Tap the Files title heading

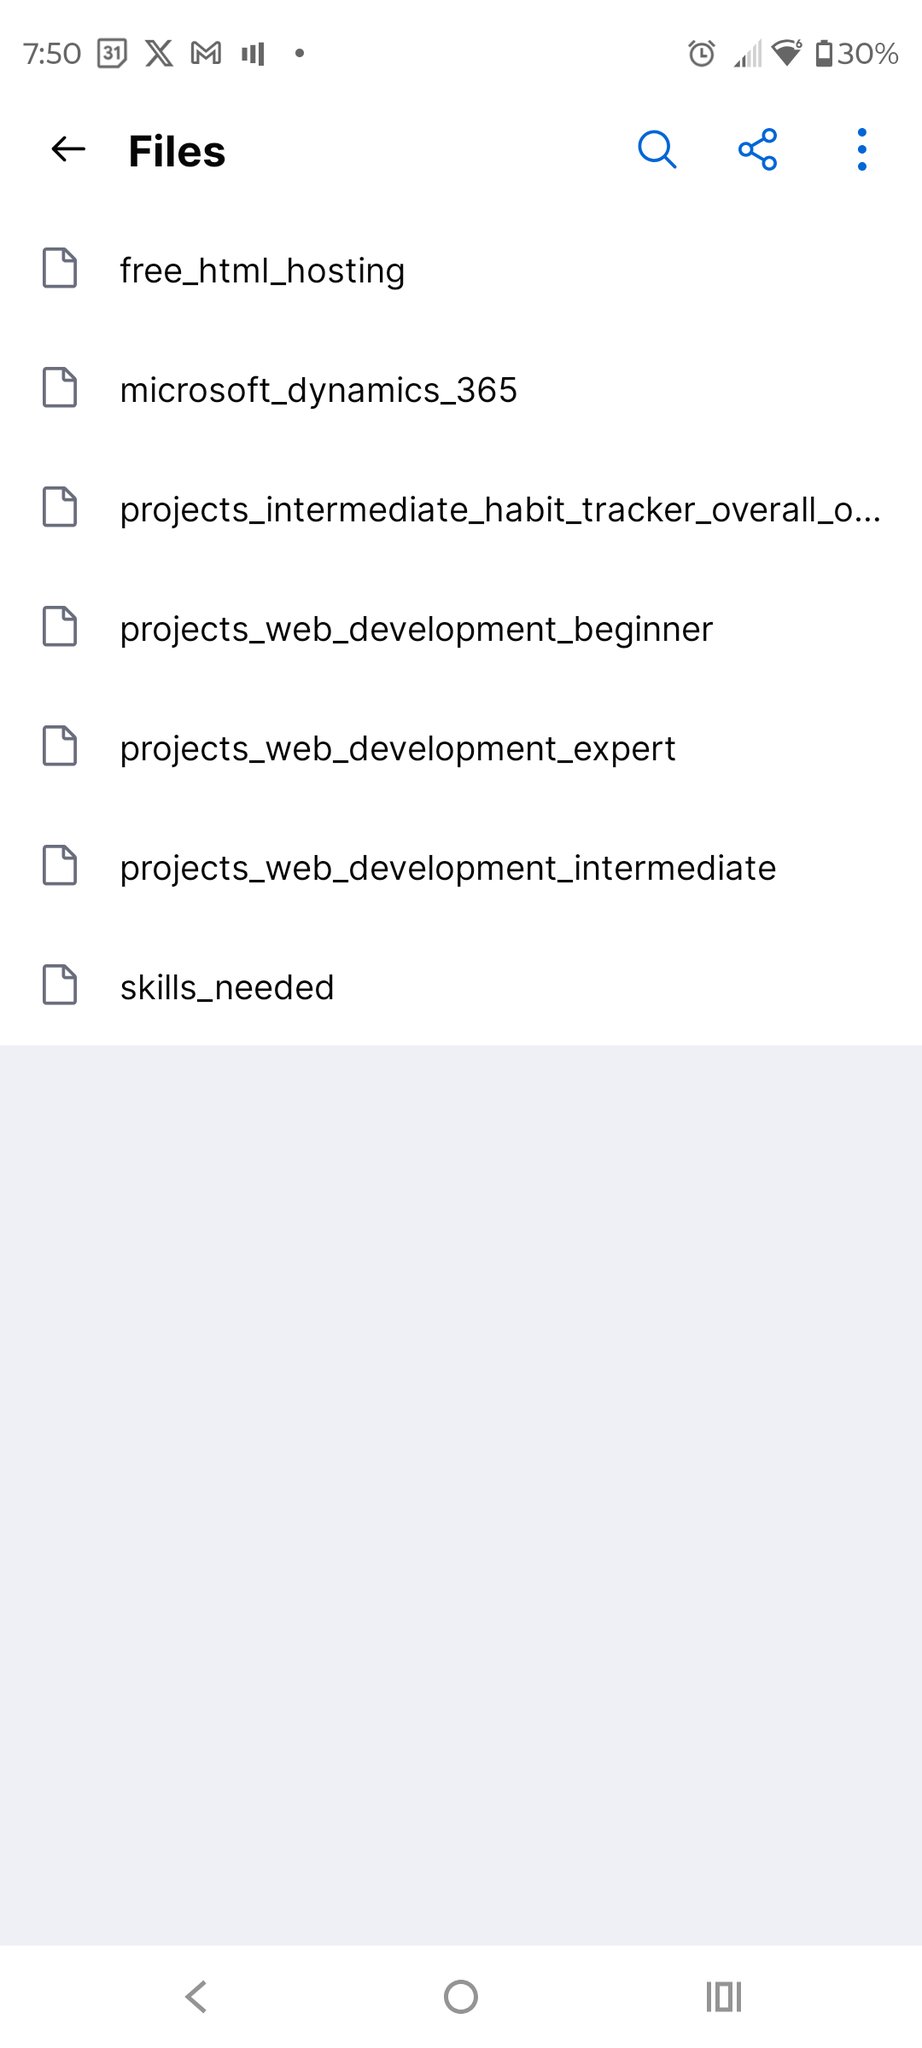pyautogui.click(x=177, y=152)
